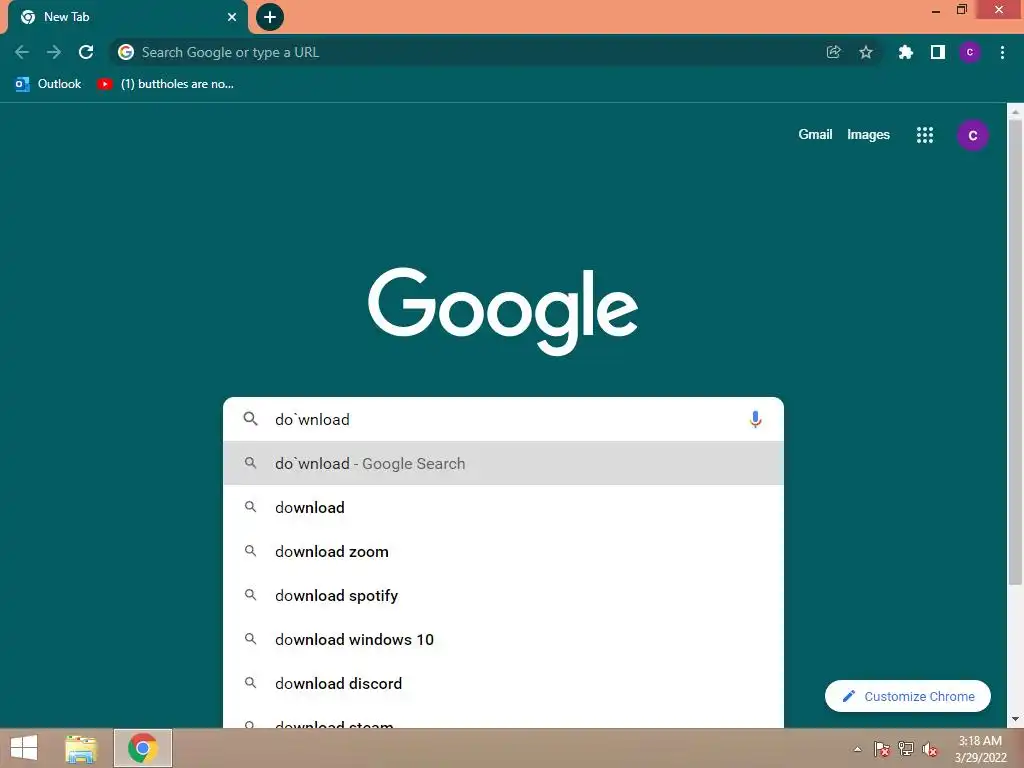Click the Google icon in the address bar

pos(126,52)
